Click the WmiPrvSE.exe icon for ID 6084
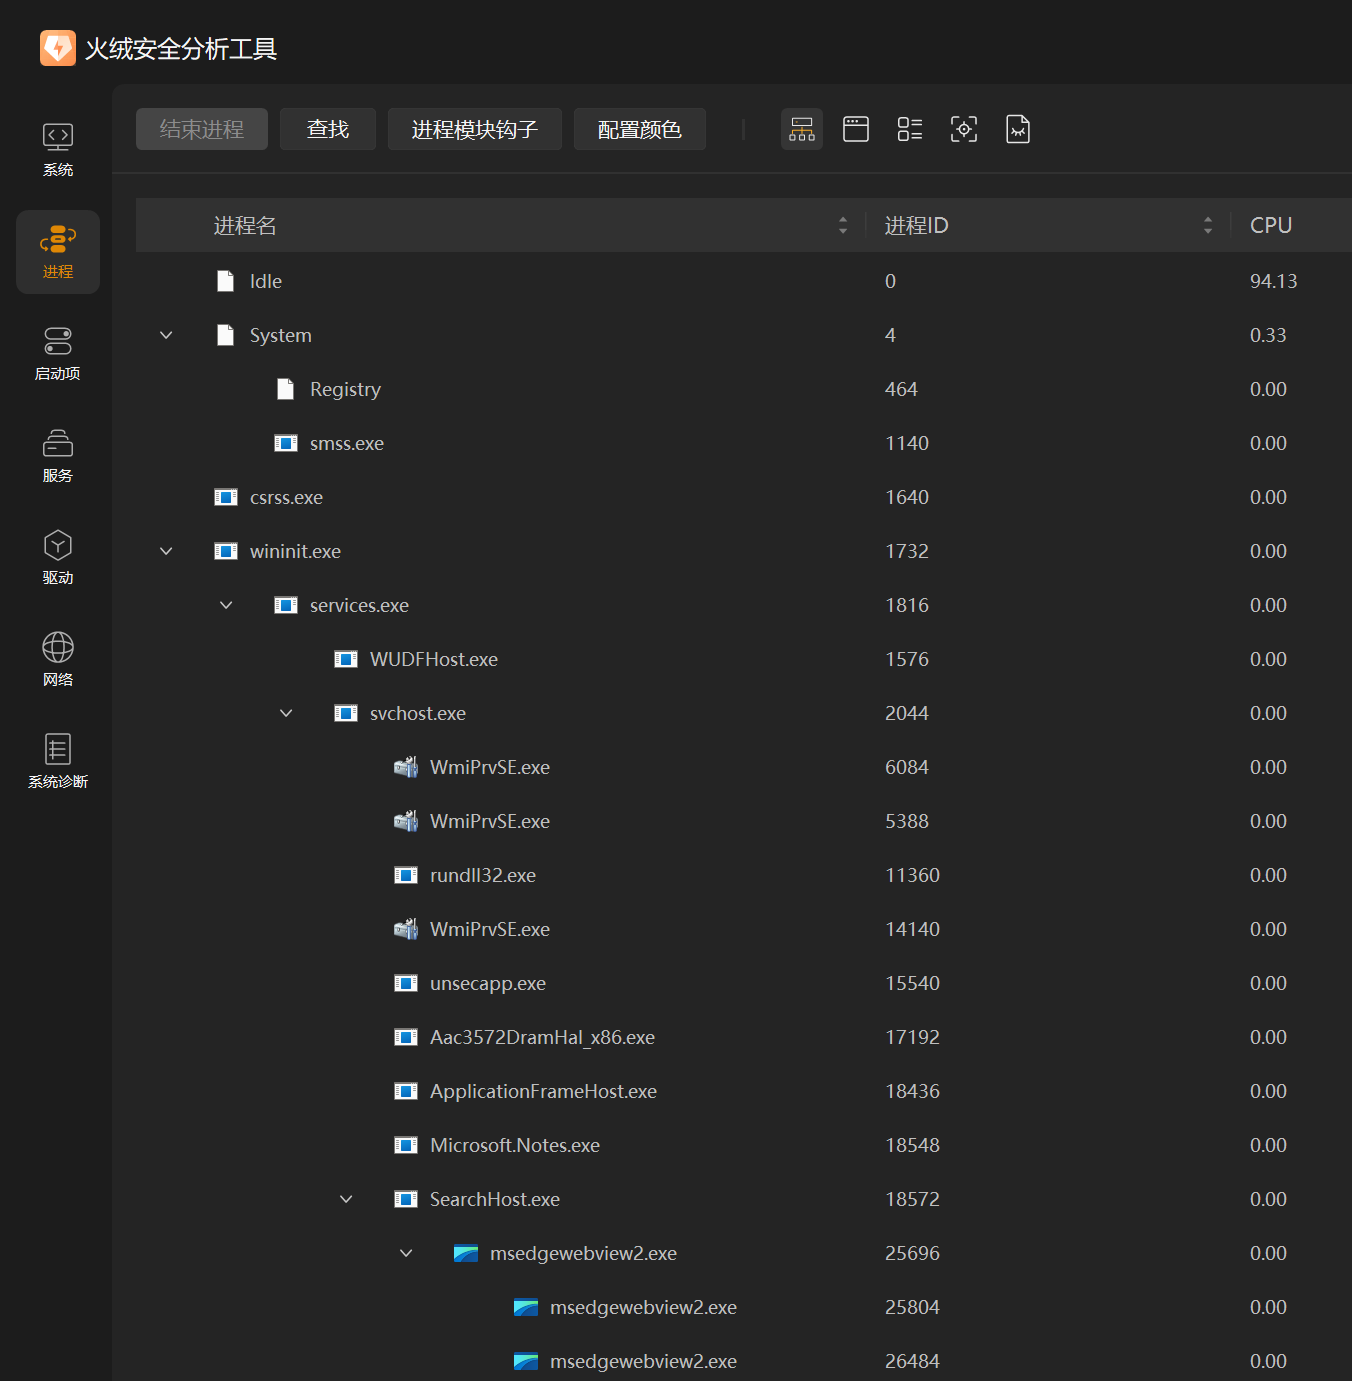Viewport: 1352px width, 1381px height. (406, 767)
